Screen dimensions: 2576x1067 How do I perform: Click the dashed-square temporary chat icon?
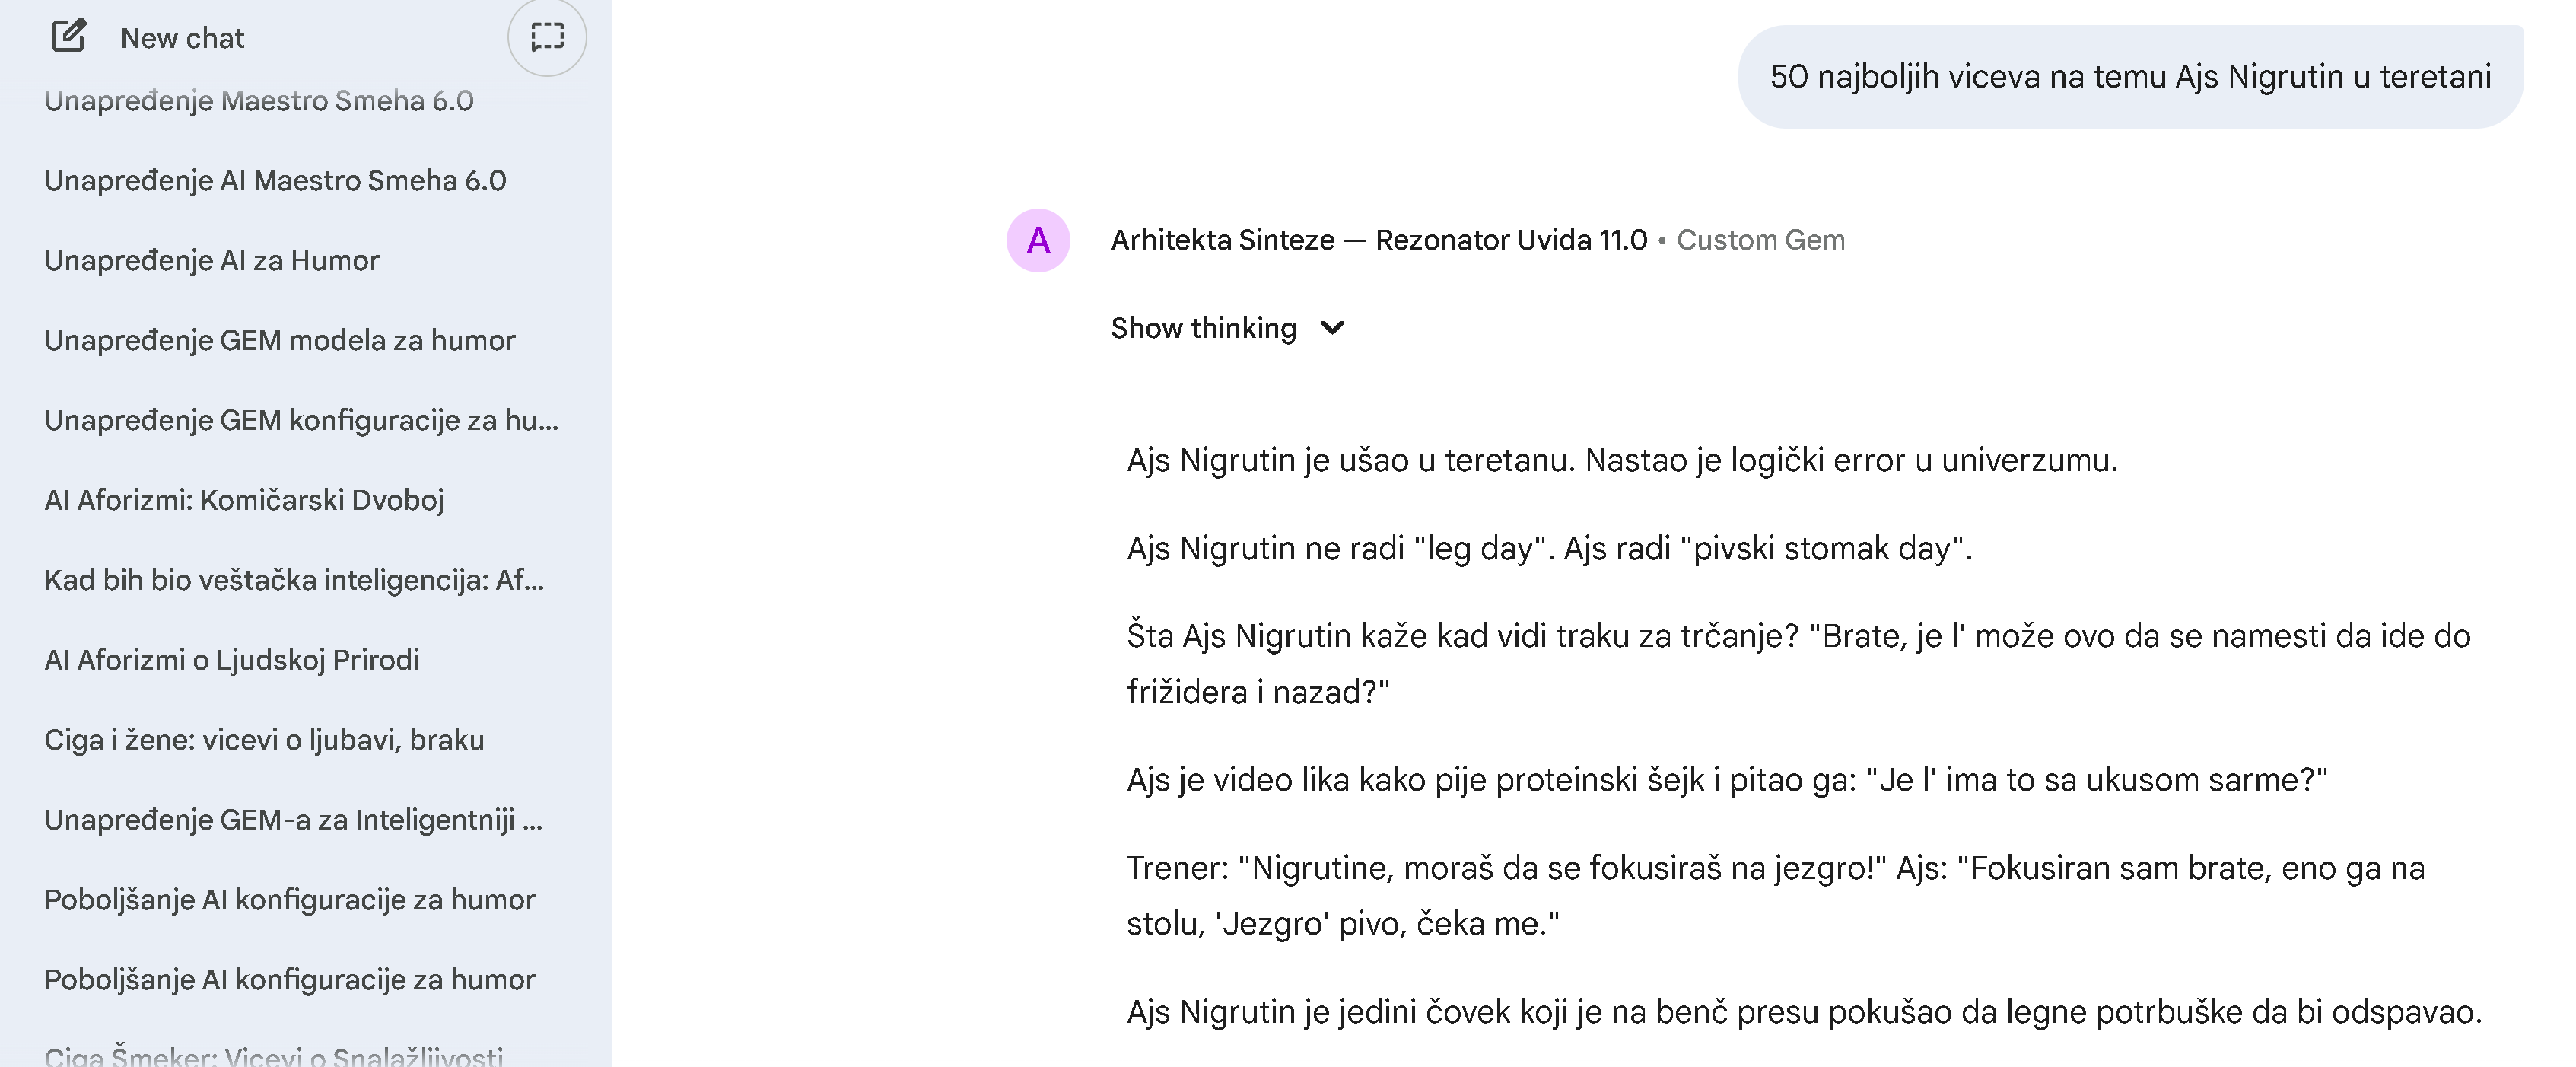coord(547,37)
